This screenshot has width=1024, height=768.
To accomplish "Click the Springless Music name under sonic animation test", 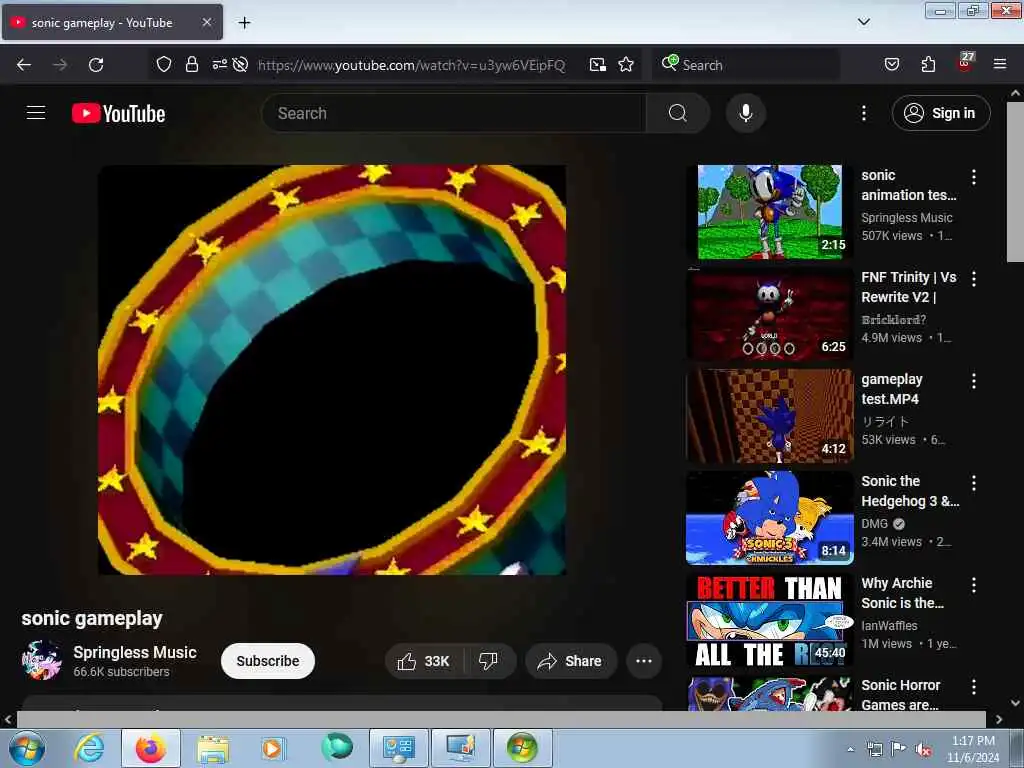I will coord(906,217).
